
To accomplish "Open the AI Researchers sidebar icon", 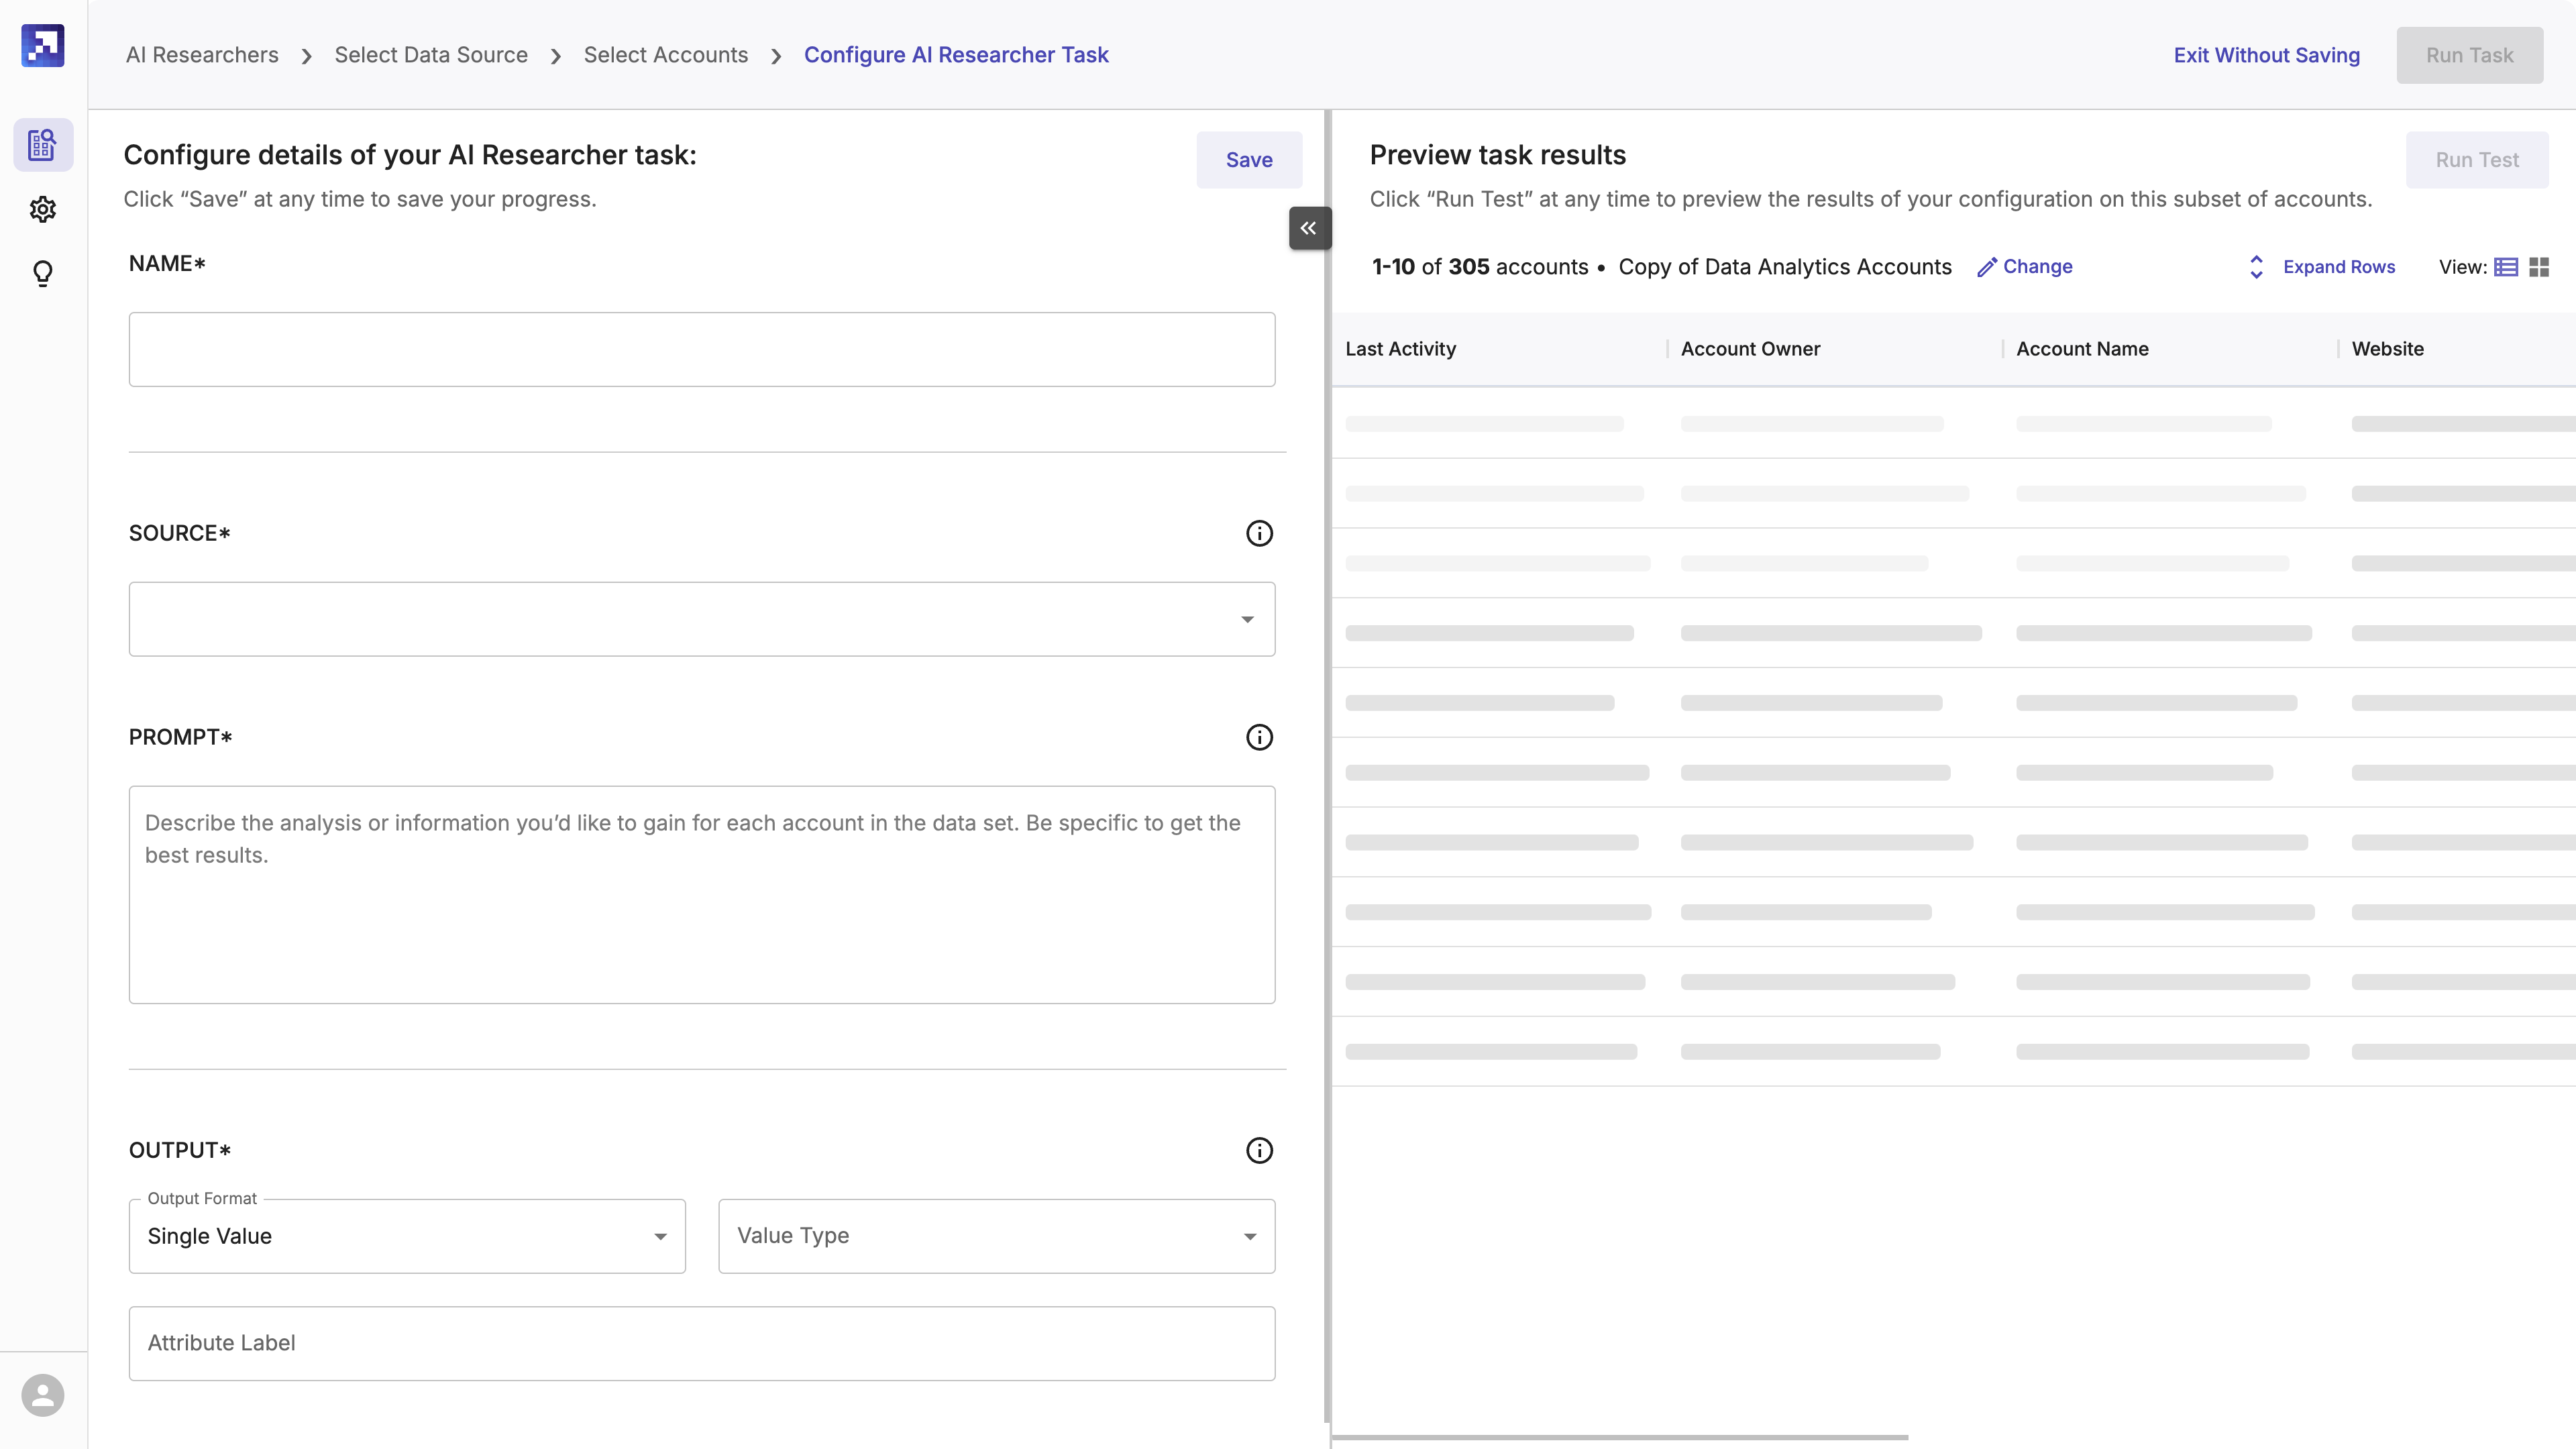I will pos(43,145).
